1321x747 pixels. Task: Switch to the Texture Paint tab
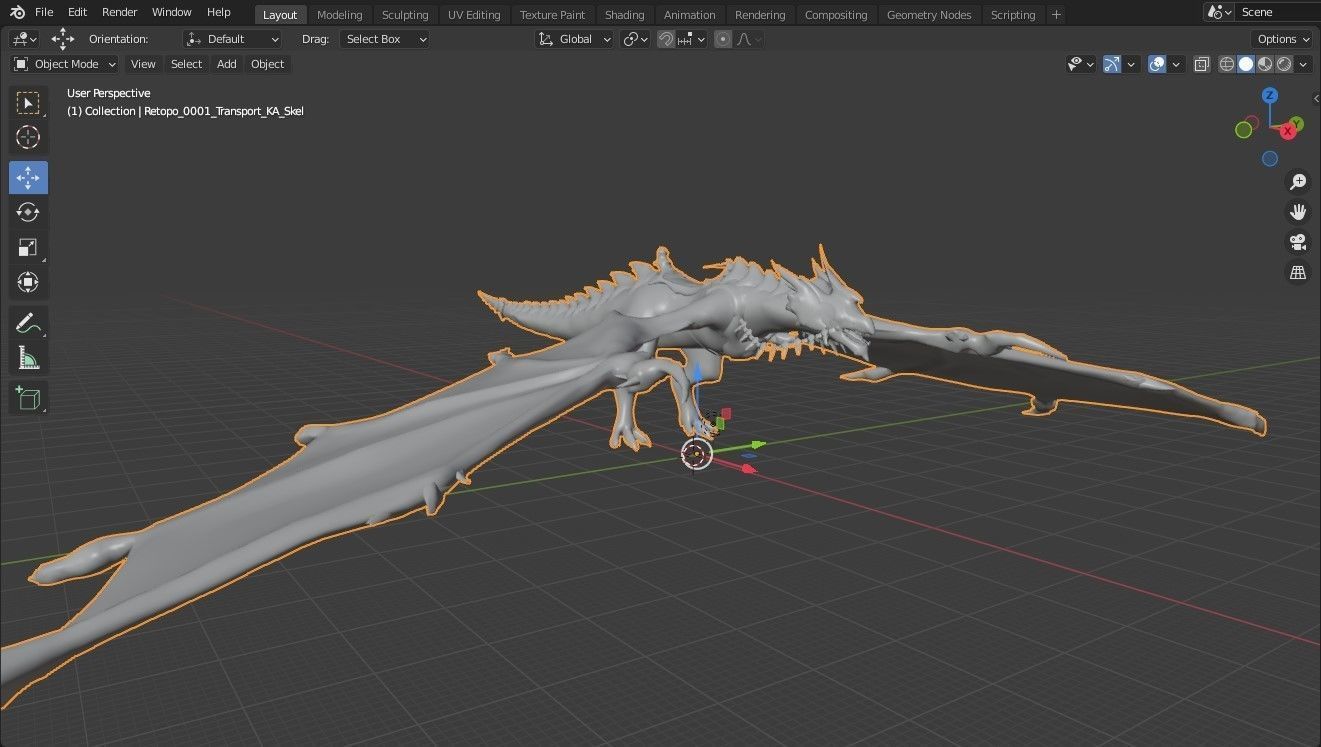pyautogui.click(x=552, y=15)
